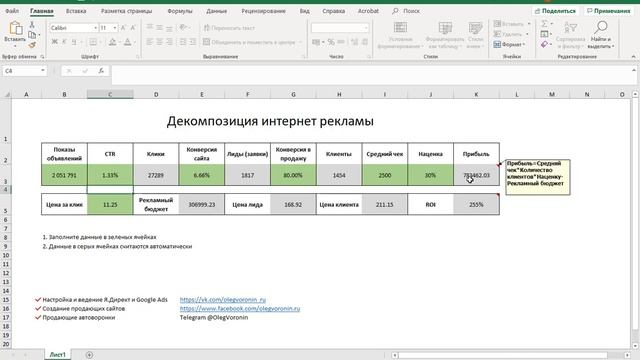The image size is (640, 360).
Task: Open the facebook.com/olegvoronin.ru link
Action: pos(240,309)
